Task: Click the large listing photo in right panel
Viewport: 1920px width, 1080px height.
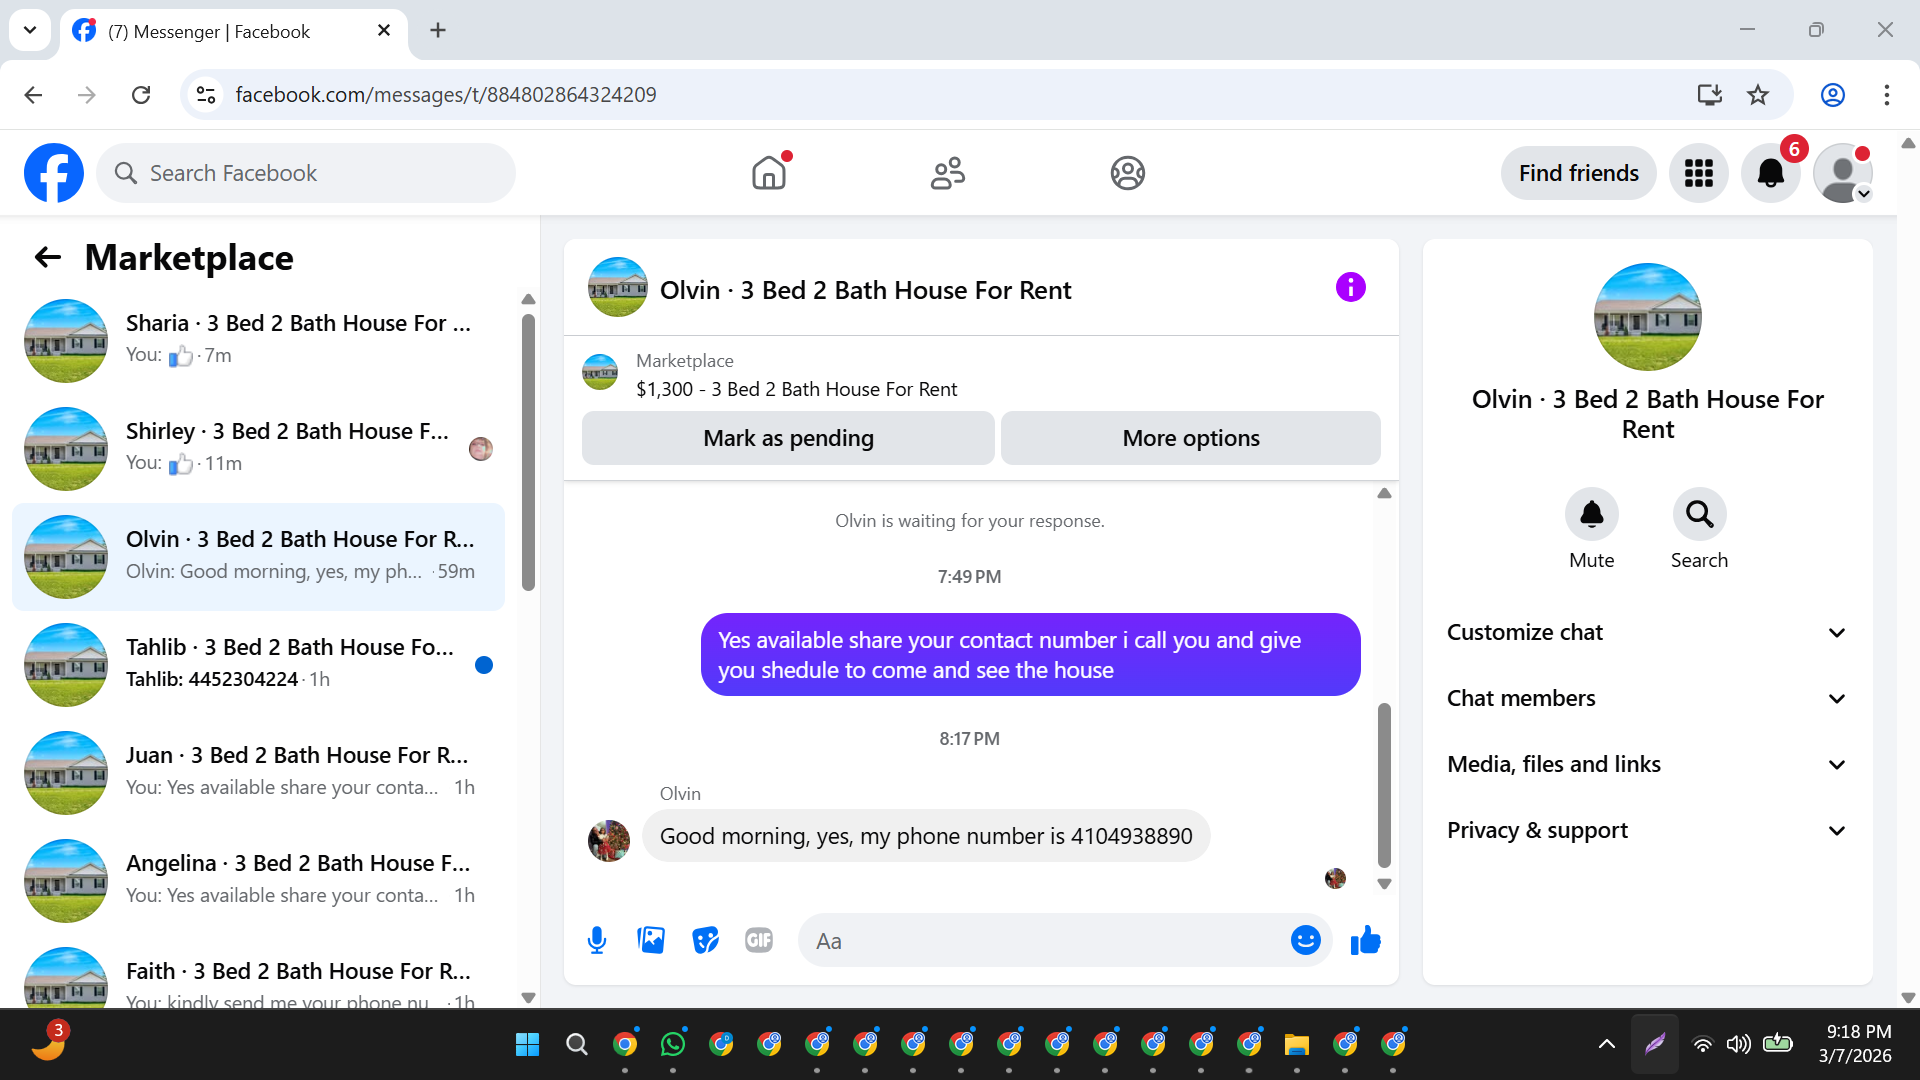Action: (1647, 317)
